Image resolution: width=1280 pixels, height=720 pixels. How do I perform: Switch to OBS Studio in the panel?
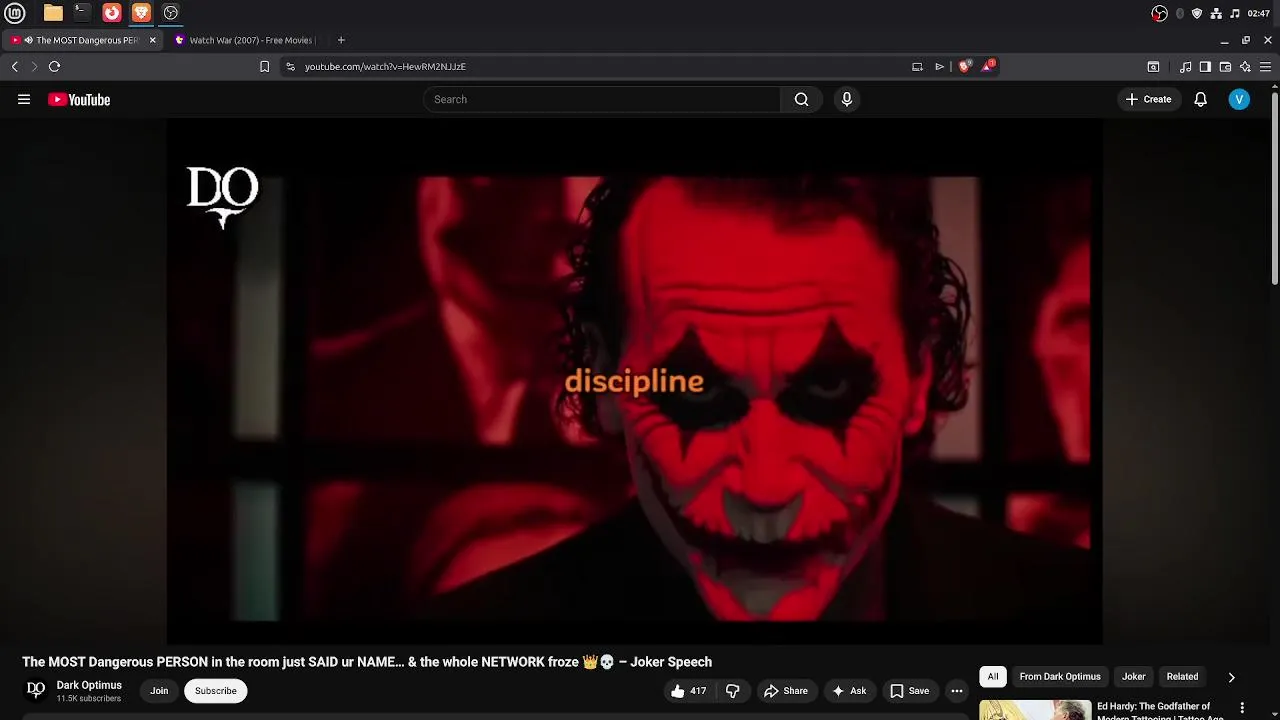point(171,13)
